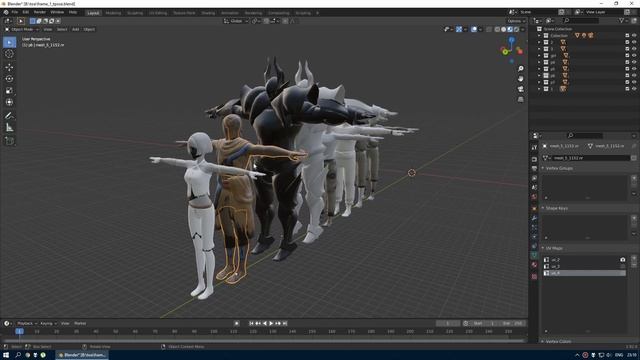Screen dimensions: 640x360
Task: Click the play animation button
Action: [x=271, y=323]
